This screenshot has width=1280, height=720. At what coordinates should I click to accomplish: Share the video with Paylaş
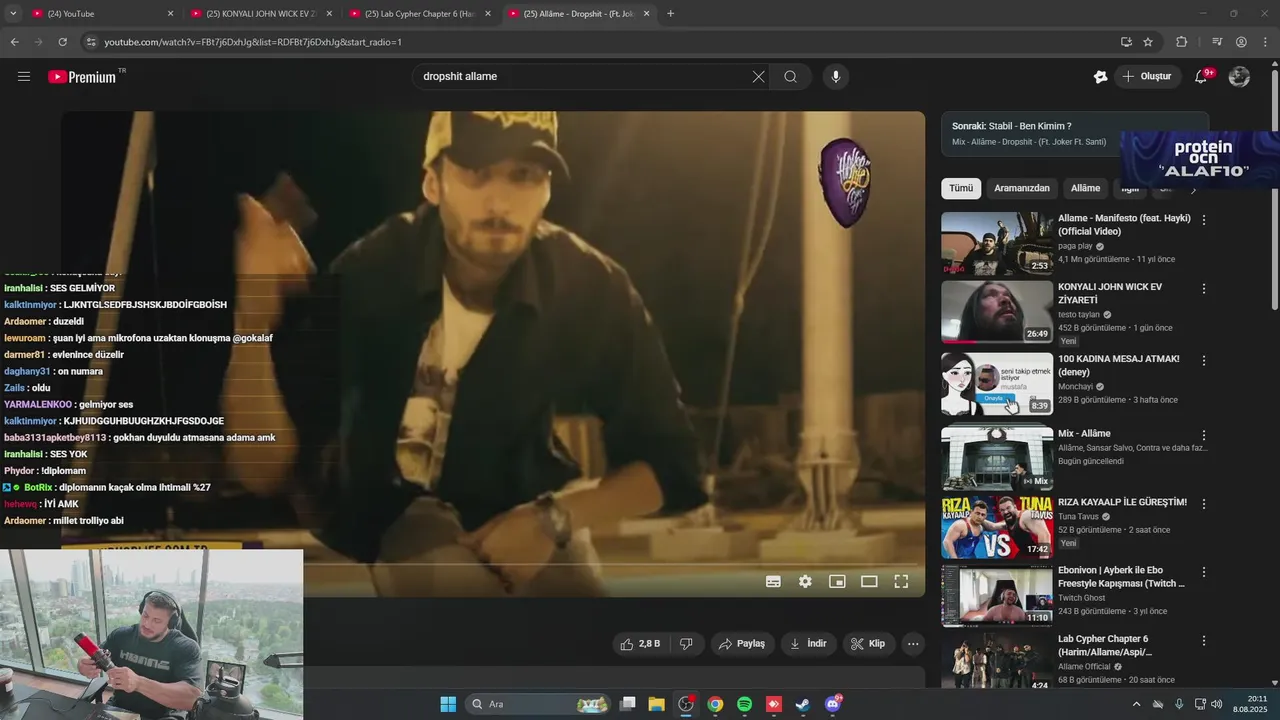coord(742,644)
